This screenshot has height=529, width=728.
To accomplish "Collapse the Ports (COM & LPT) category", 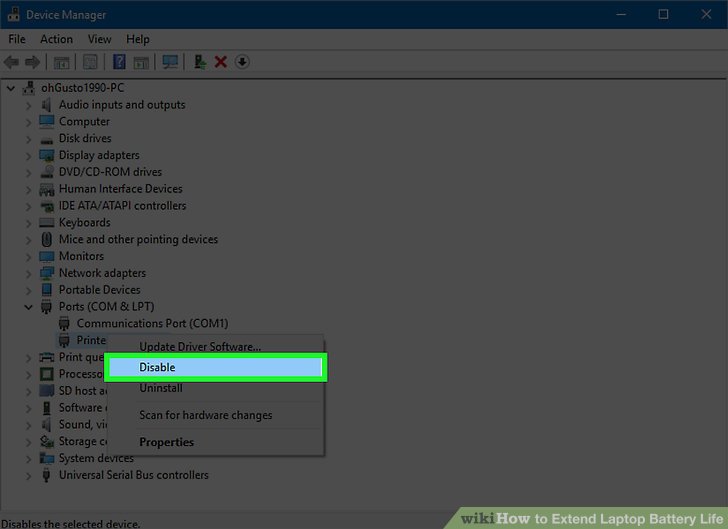I will [x=28, y=307].
